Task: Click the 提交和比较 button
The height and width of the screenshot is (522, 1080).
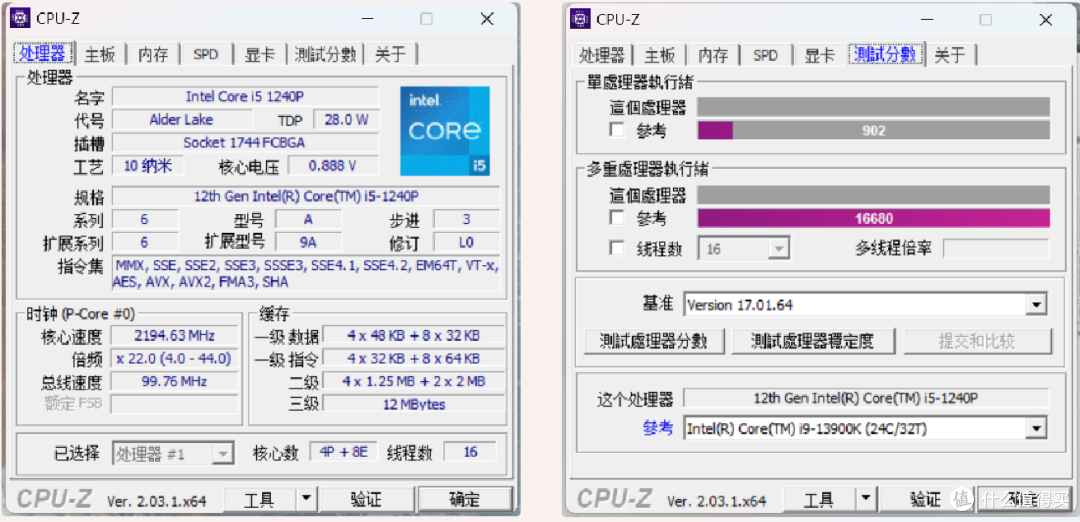Action: (977, 341)
